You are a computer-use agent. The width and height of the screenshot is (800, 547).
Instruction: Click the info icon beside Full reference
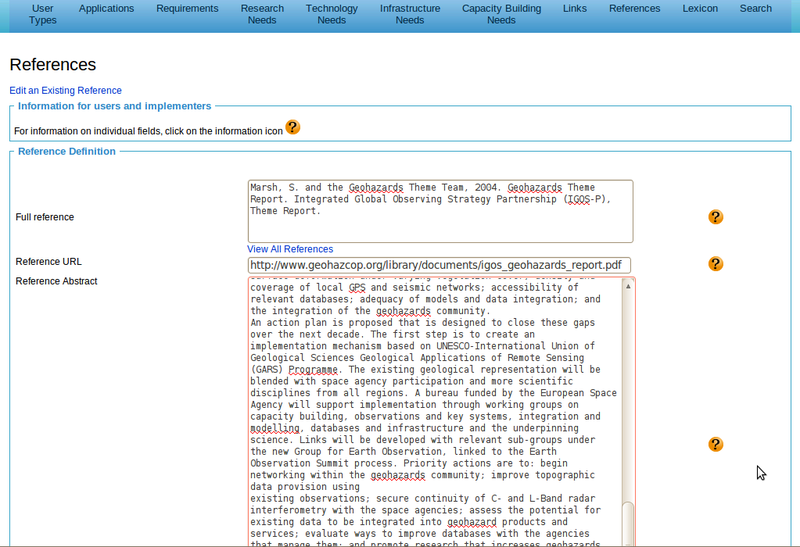coord(715,217)
